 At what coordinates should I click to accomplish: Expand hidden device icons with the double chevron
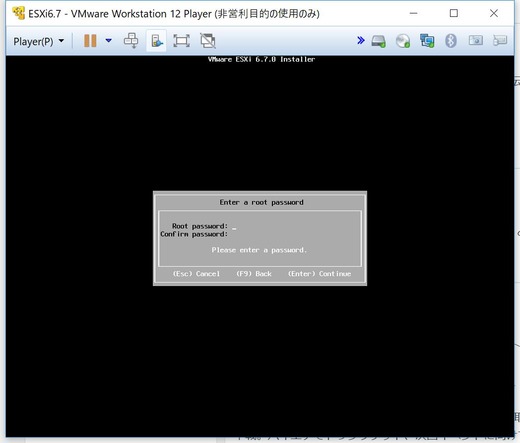coord(361,41)
